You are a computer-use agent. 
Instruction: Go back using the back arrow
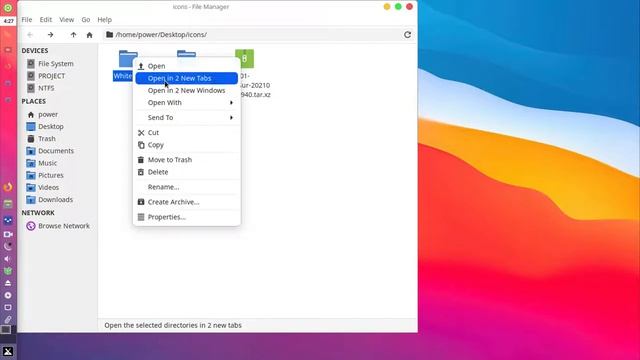[30, 35]
